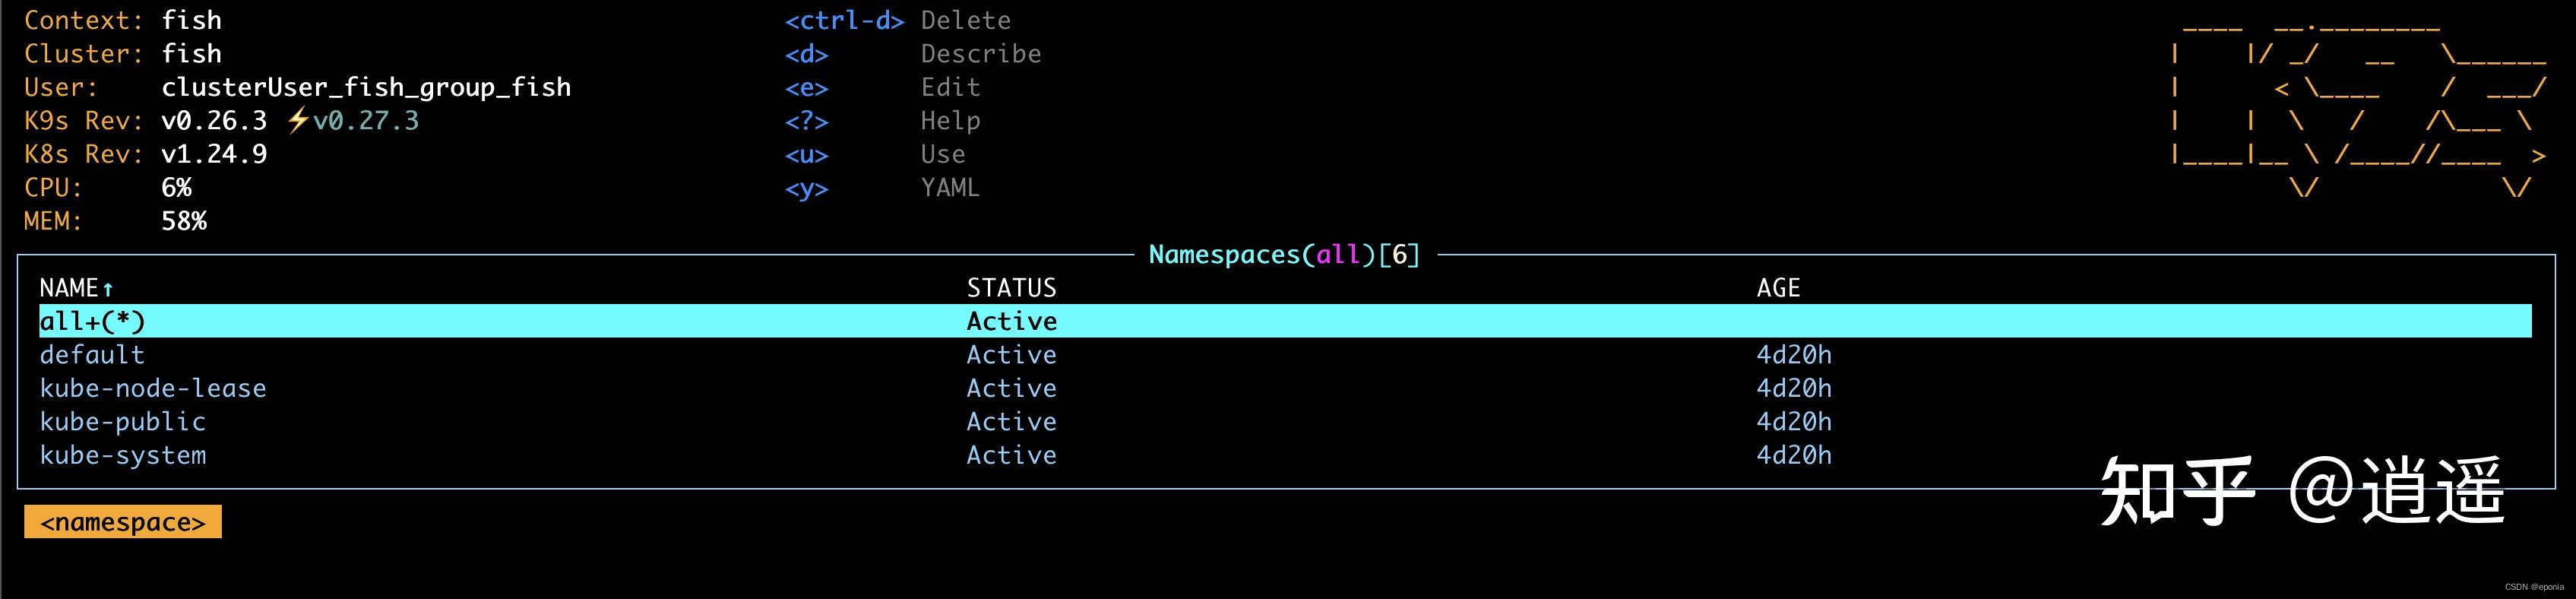The height and width of the screenshot is (599, 2576).
Task: Click the Help shortcut hint
Action: tap(950, 121)
